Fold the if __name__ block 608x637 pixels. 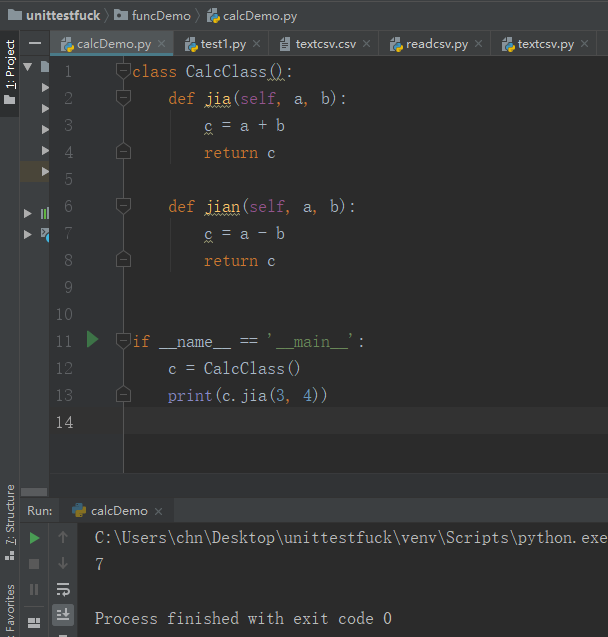coord(123,340)
